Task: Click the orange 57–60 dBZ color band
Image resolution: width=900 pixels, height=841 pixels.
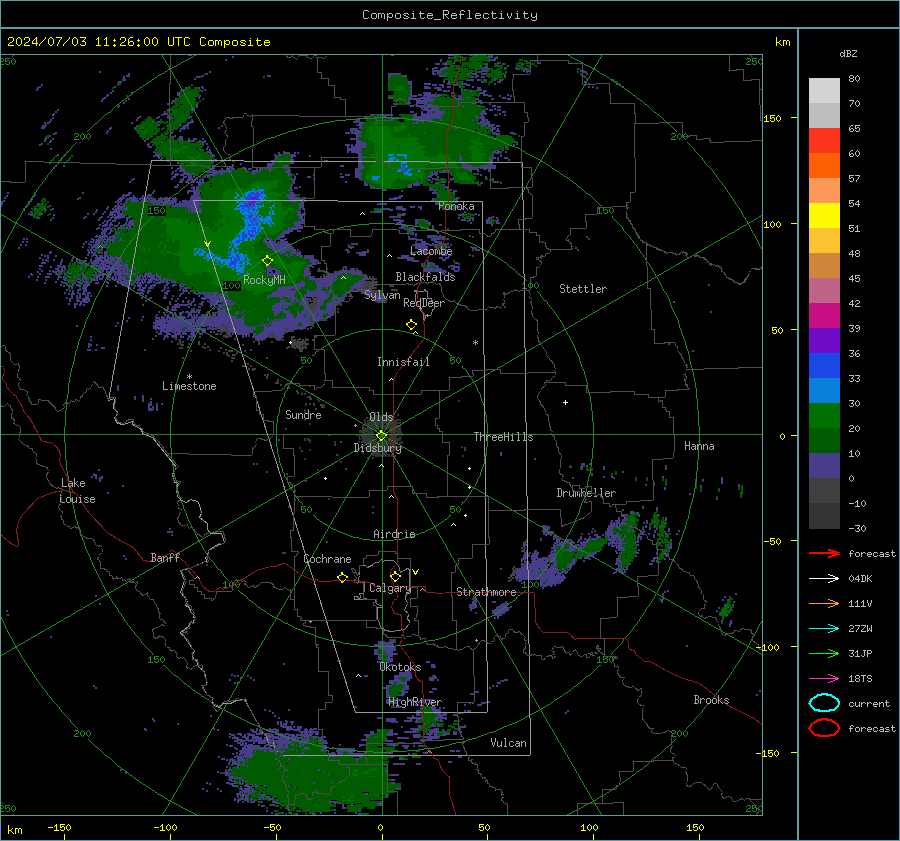Action: click(x=824, y=166)
